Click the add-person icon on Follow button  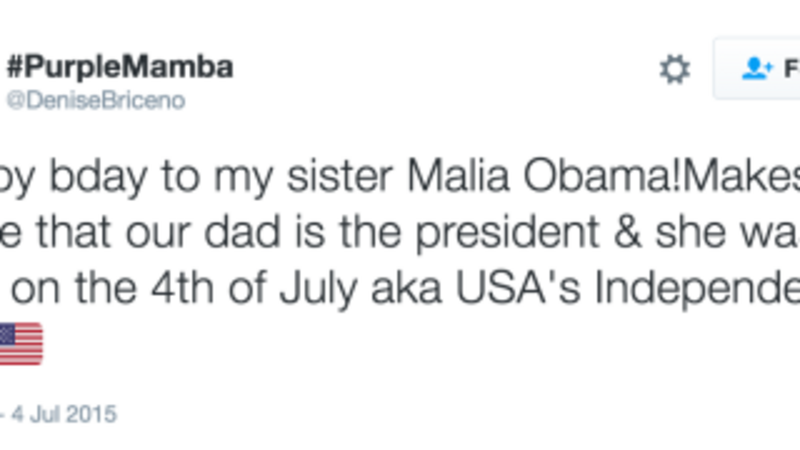coord(757,68)
